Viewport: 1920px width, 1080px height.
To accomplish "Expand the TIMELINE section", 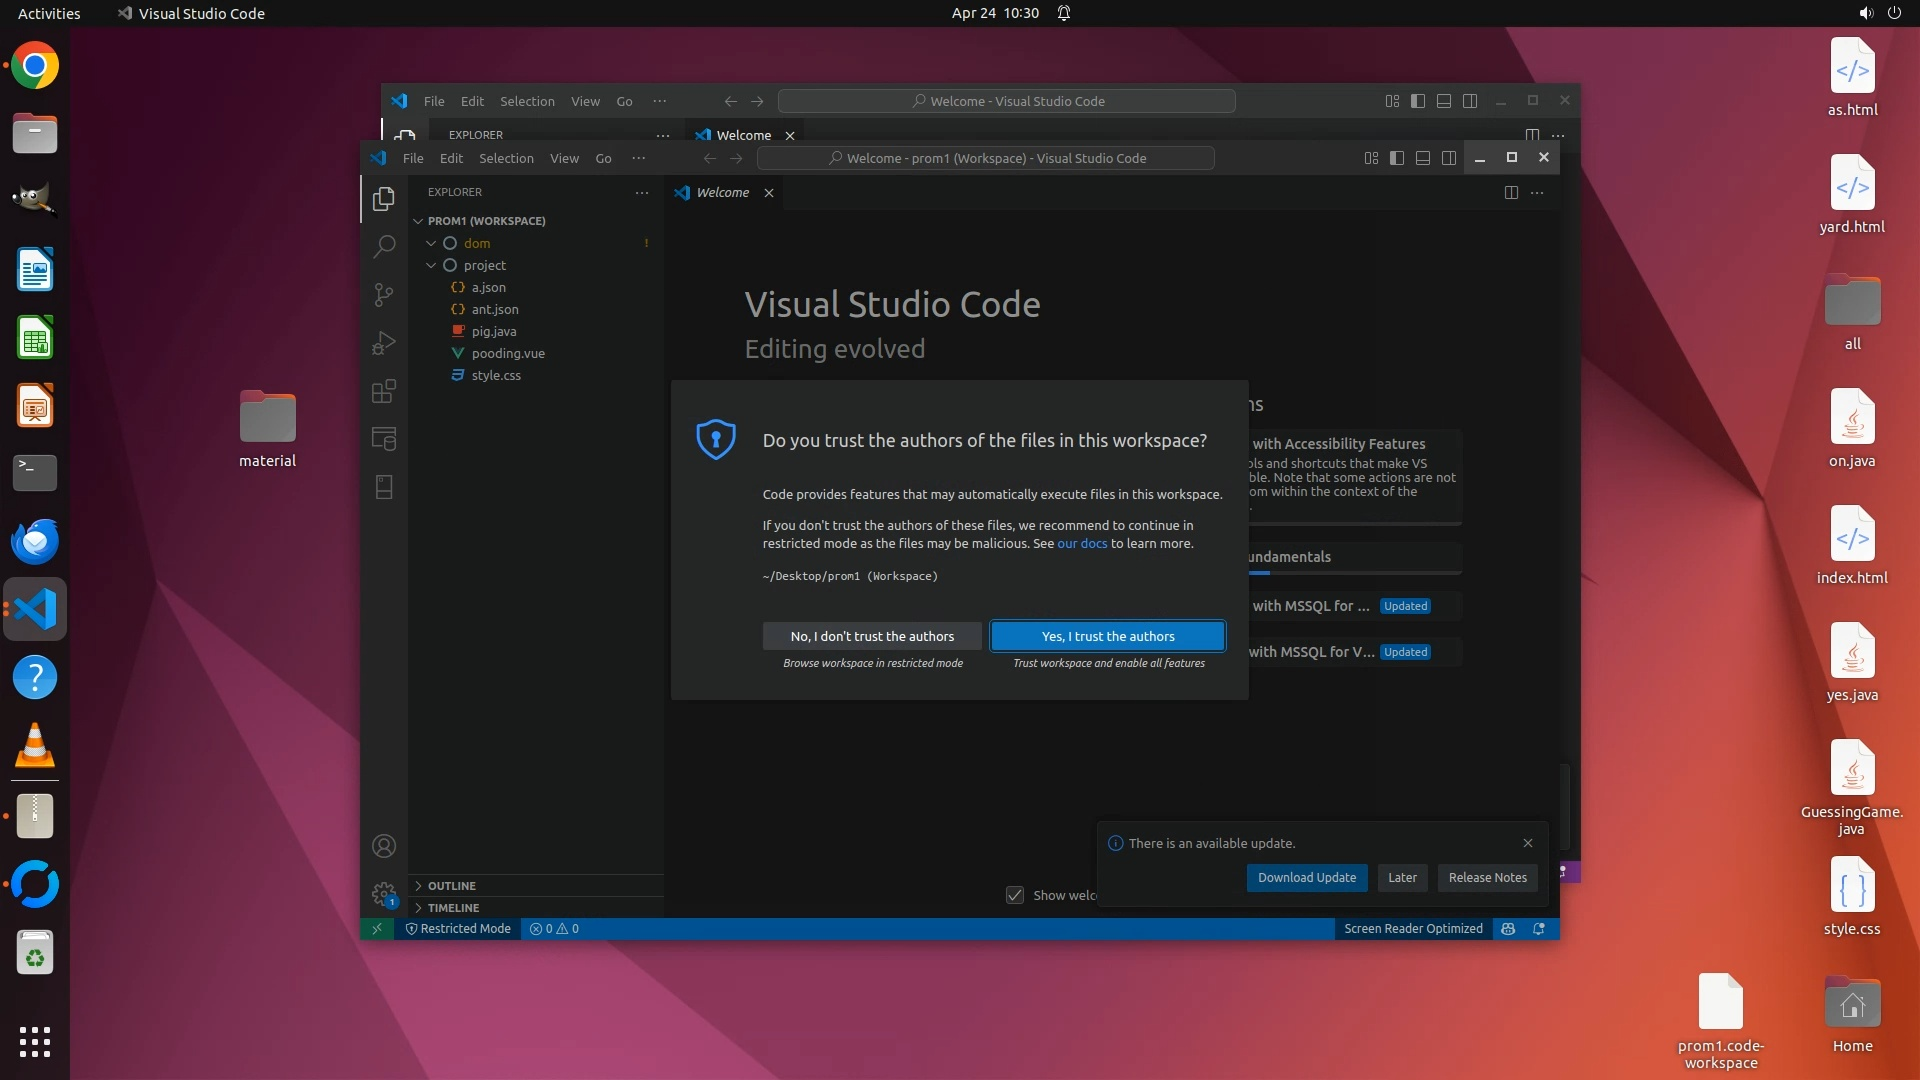I will click(x=453, y=908).
